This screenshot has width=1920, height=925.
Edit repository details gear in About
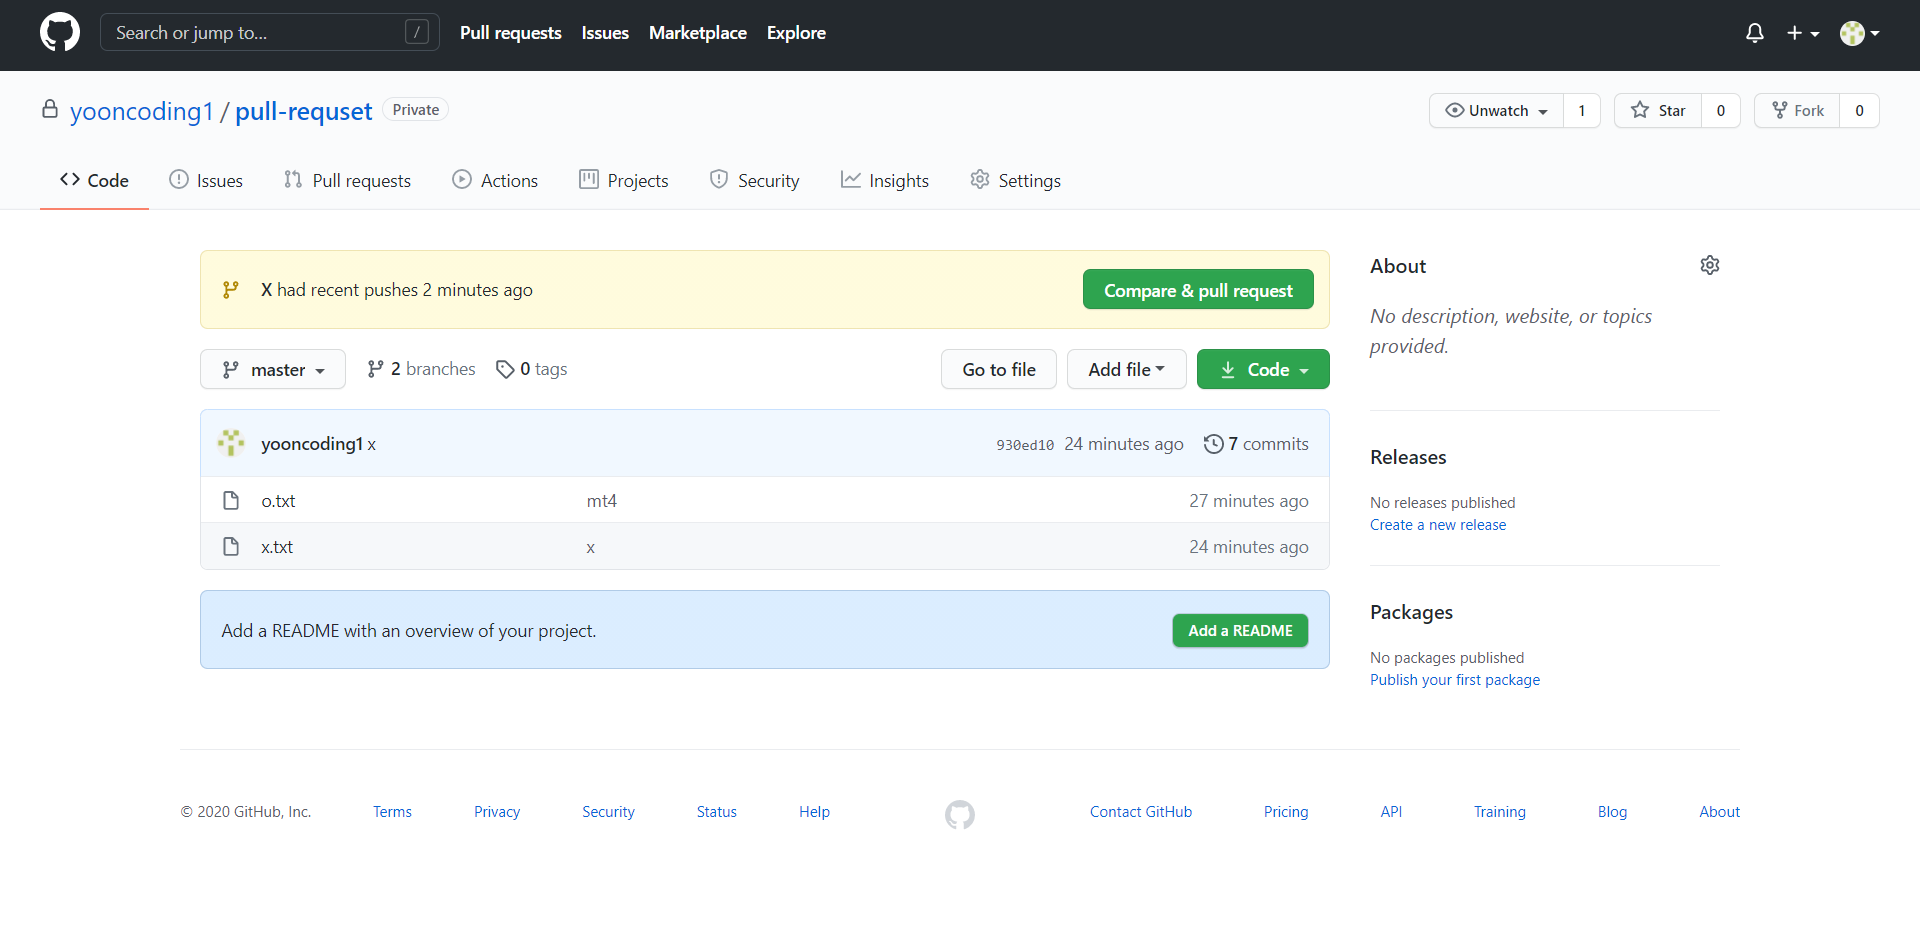coord(1710,265)
